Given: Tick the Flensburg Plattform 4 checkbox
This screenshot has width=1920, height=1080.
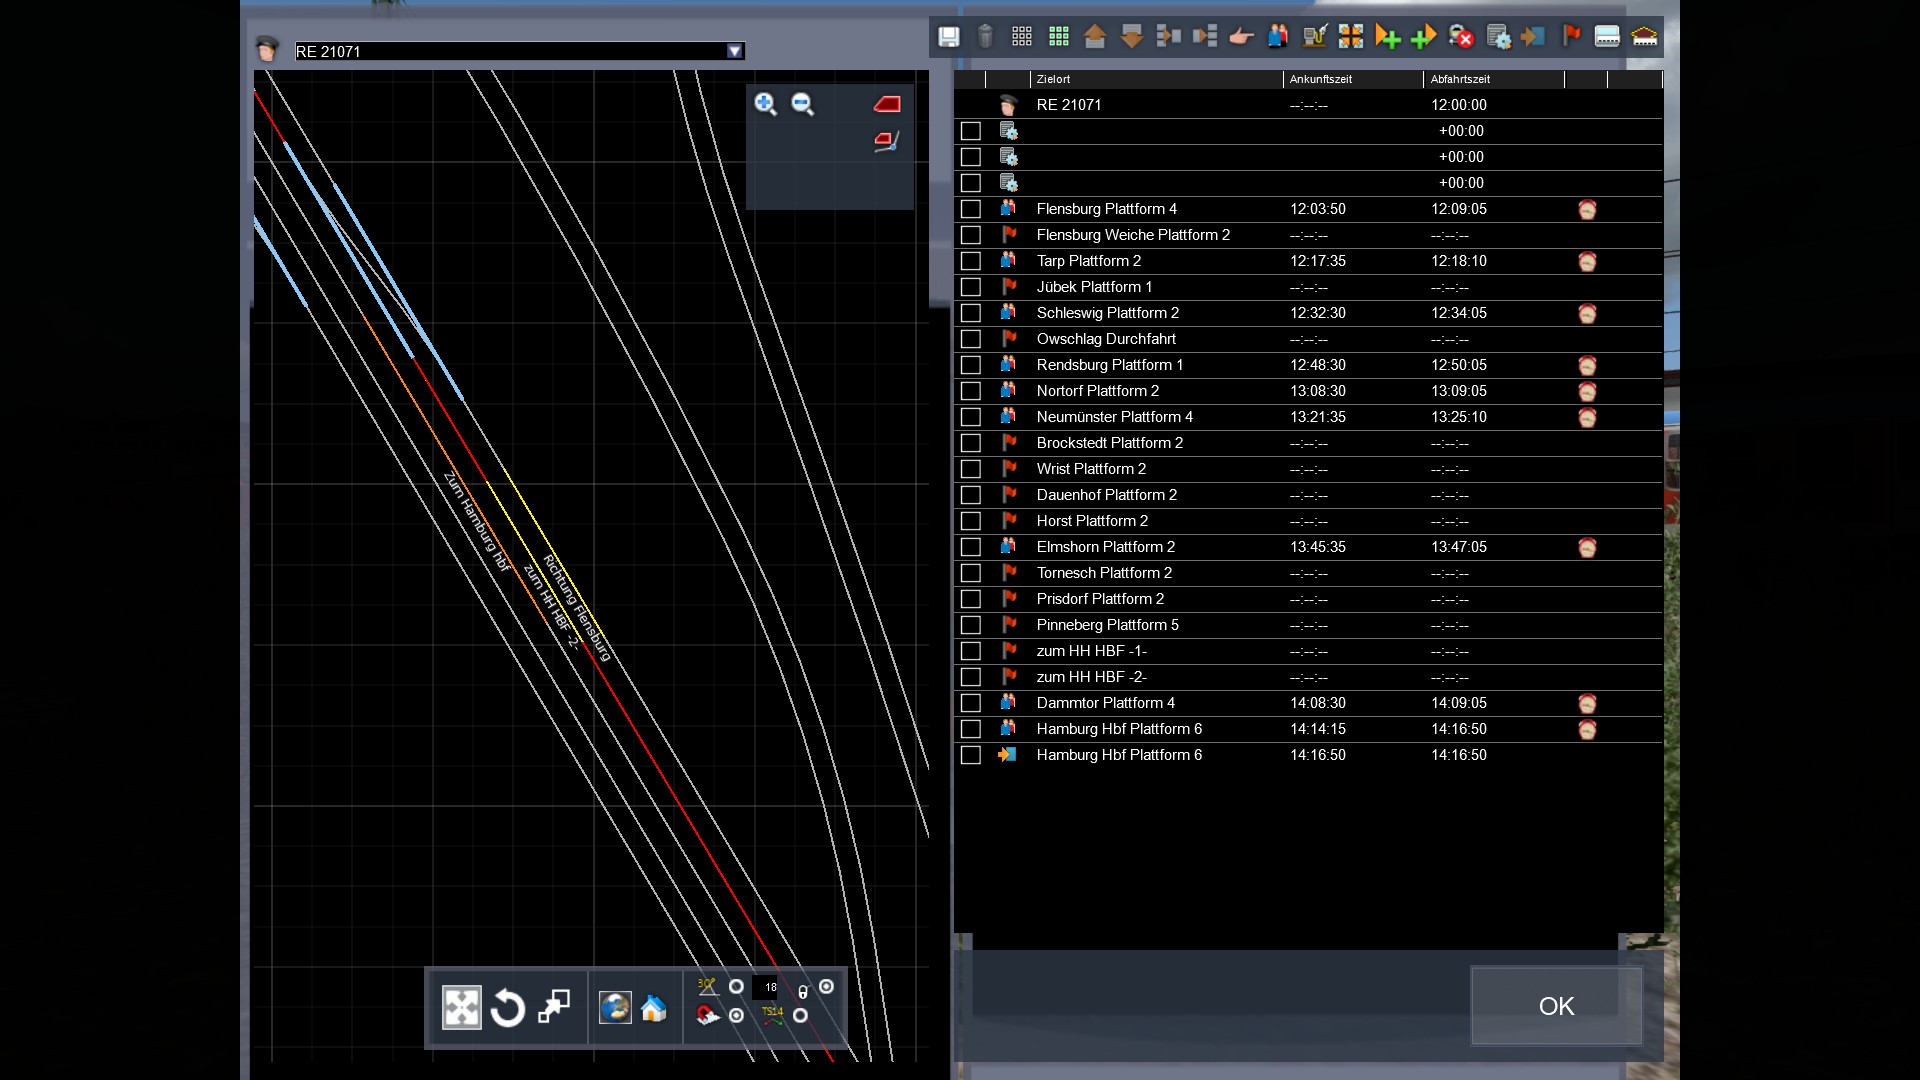Looking at the screenshot, I should click(x=970, y=209).
